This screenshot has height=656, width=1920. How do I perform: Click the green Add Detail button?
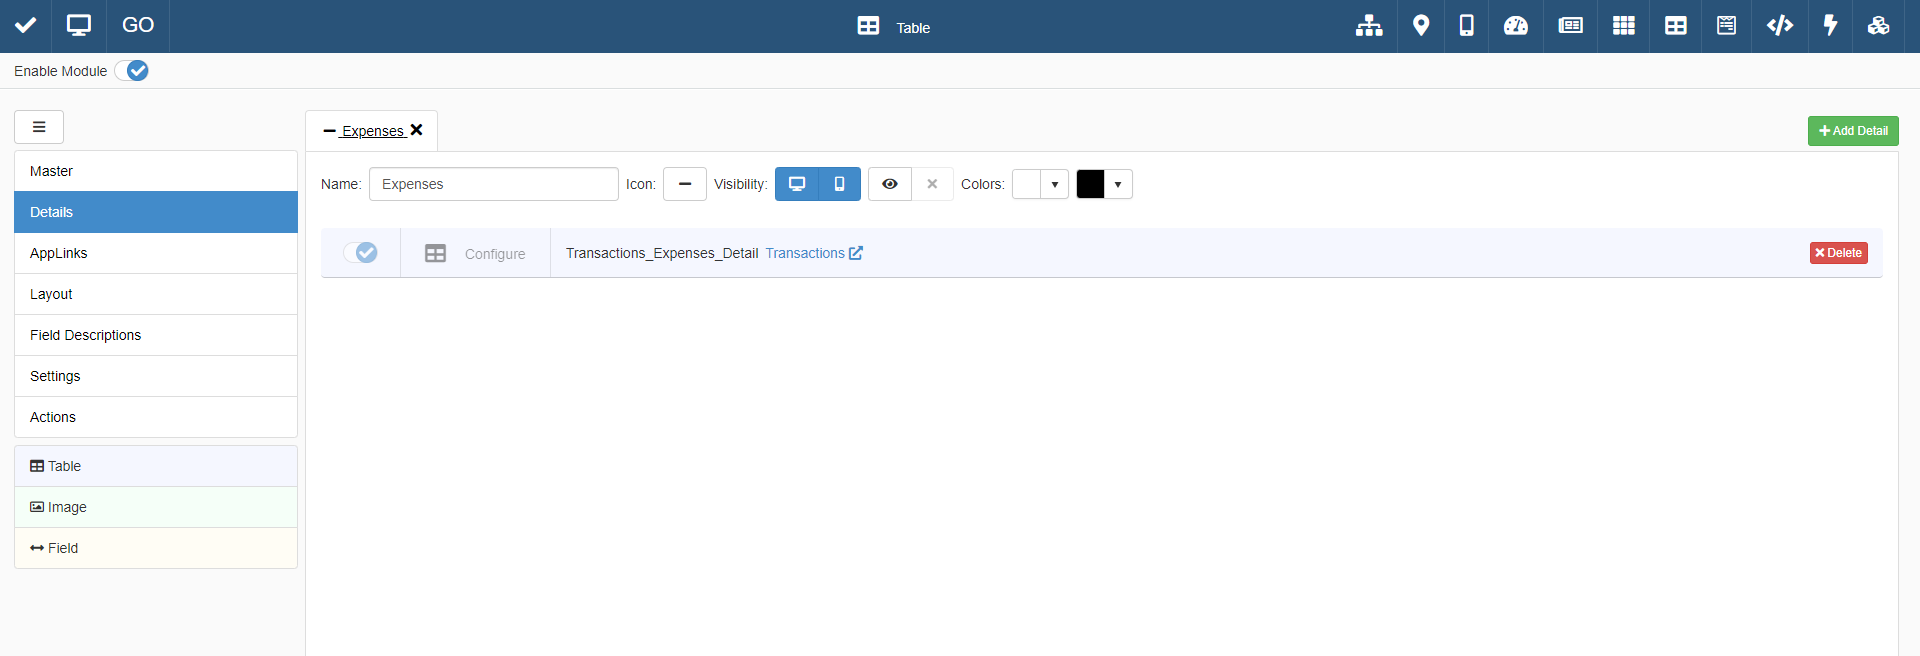[x=1852, y=131]
